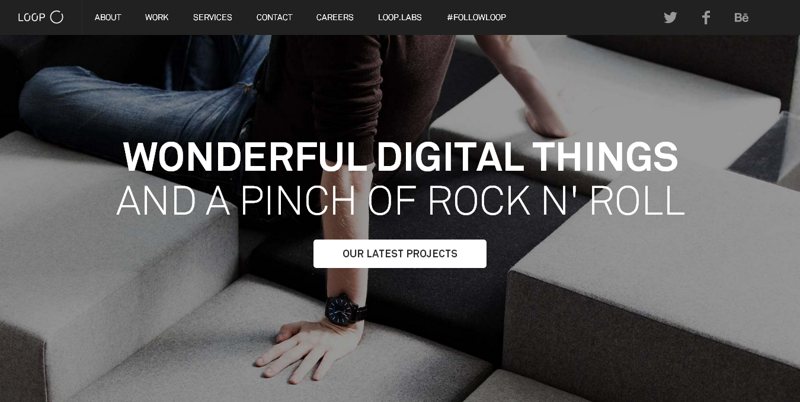
Task: Click the WONDERFUL DIGITAL THINGS headline
Action: pyautogui.click(x=401, y=157)
